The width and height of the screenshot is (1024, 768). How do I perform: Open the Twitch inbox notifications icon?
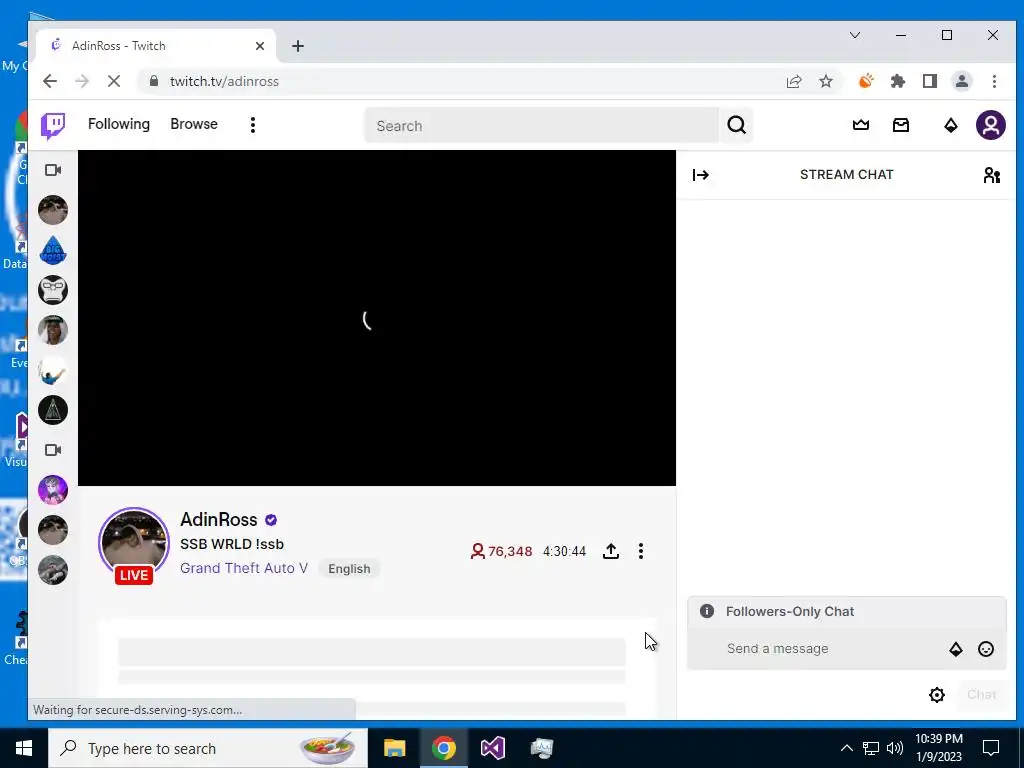pos(901,125)
